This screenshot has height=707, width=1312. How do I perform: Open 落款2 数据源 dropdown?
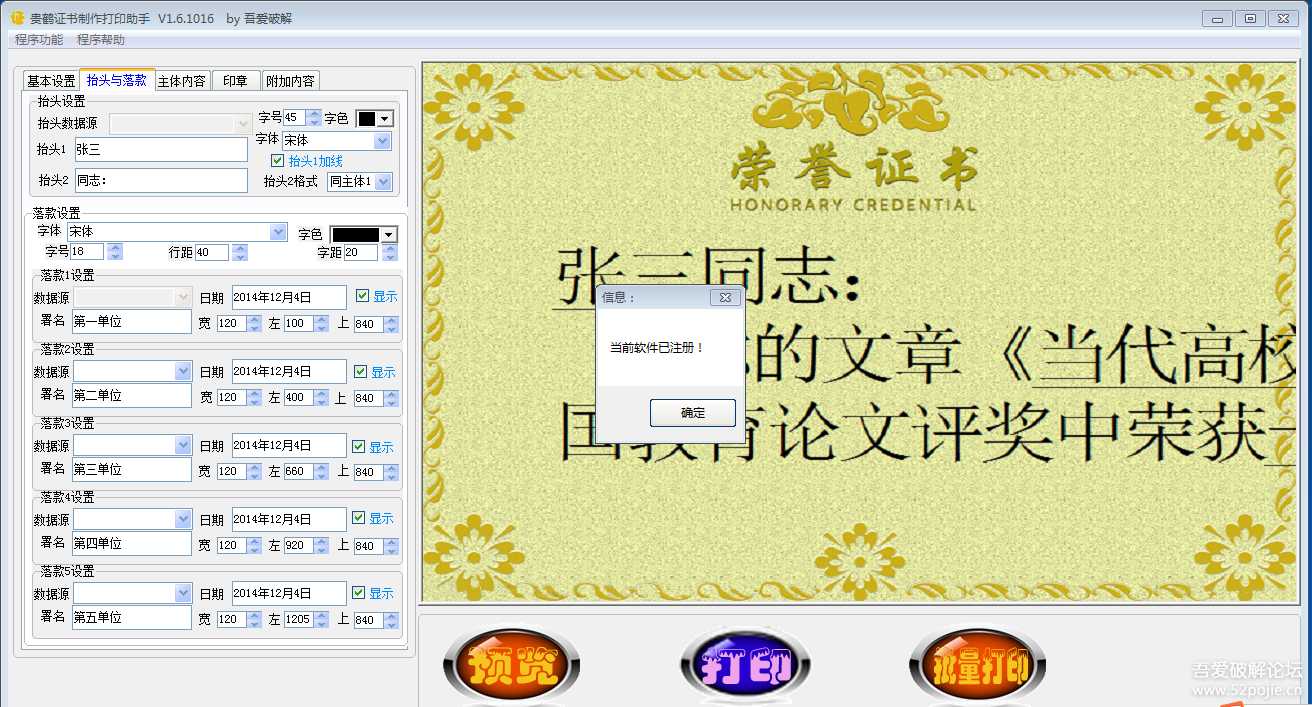pyautogui.click(x=183, y=371)
